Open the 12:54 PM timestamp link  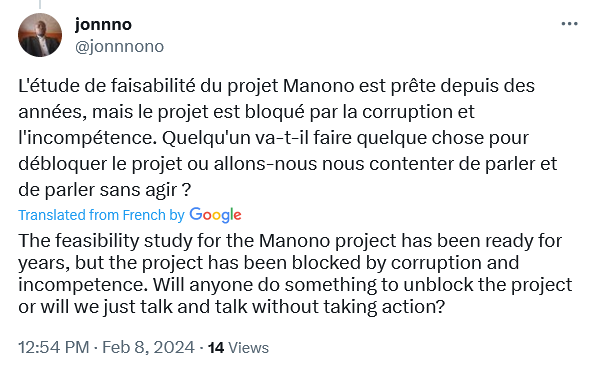54,348
